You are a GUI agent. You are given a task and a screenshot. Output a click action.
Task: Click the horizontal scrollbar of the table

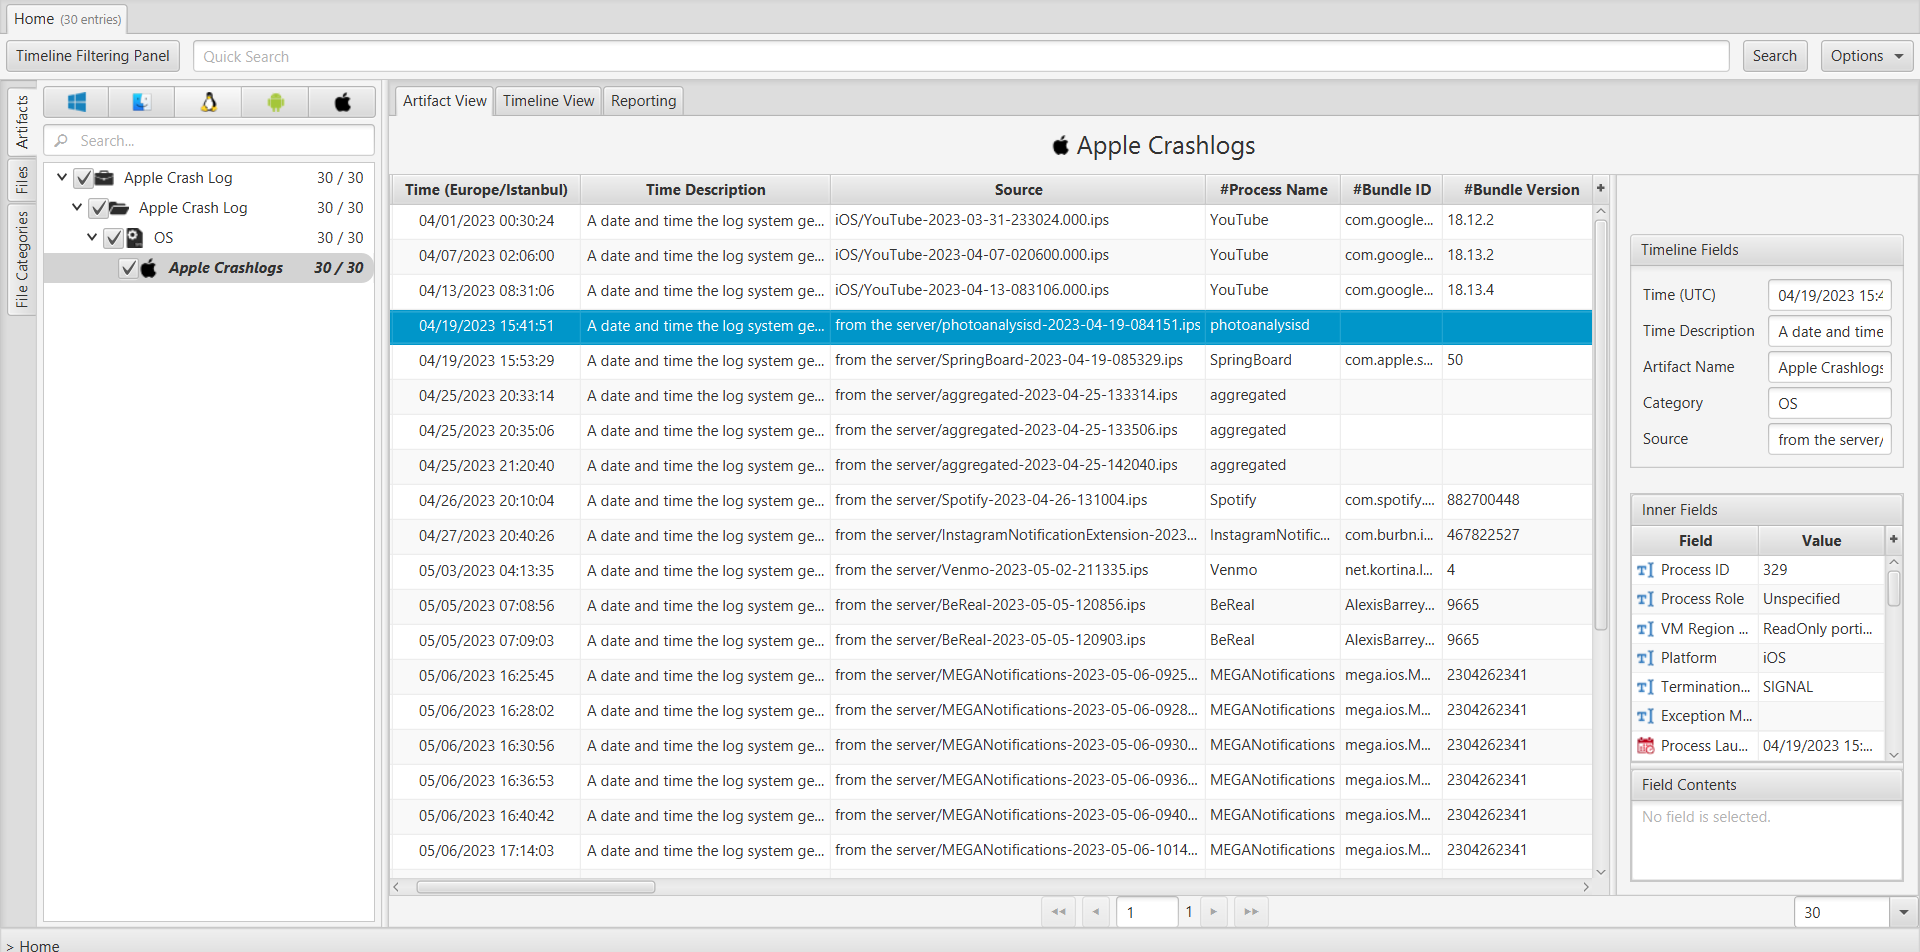point(536,887)
